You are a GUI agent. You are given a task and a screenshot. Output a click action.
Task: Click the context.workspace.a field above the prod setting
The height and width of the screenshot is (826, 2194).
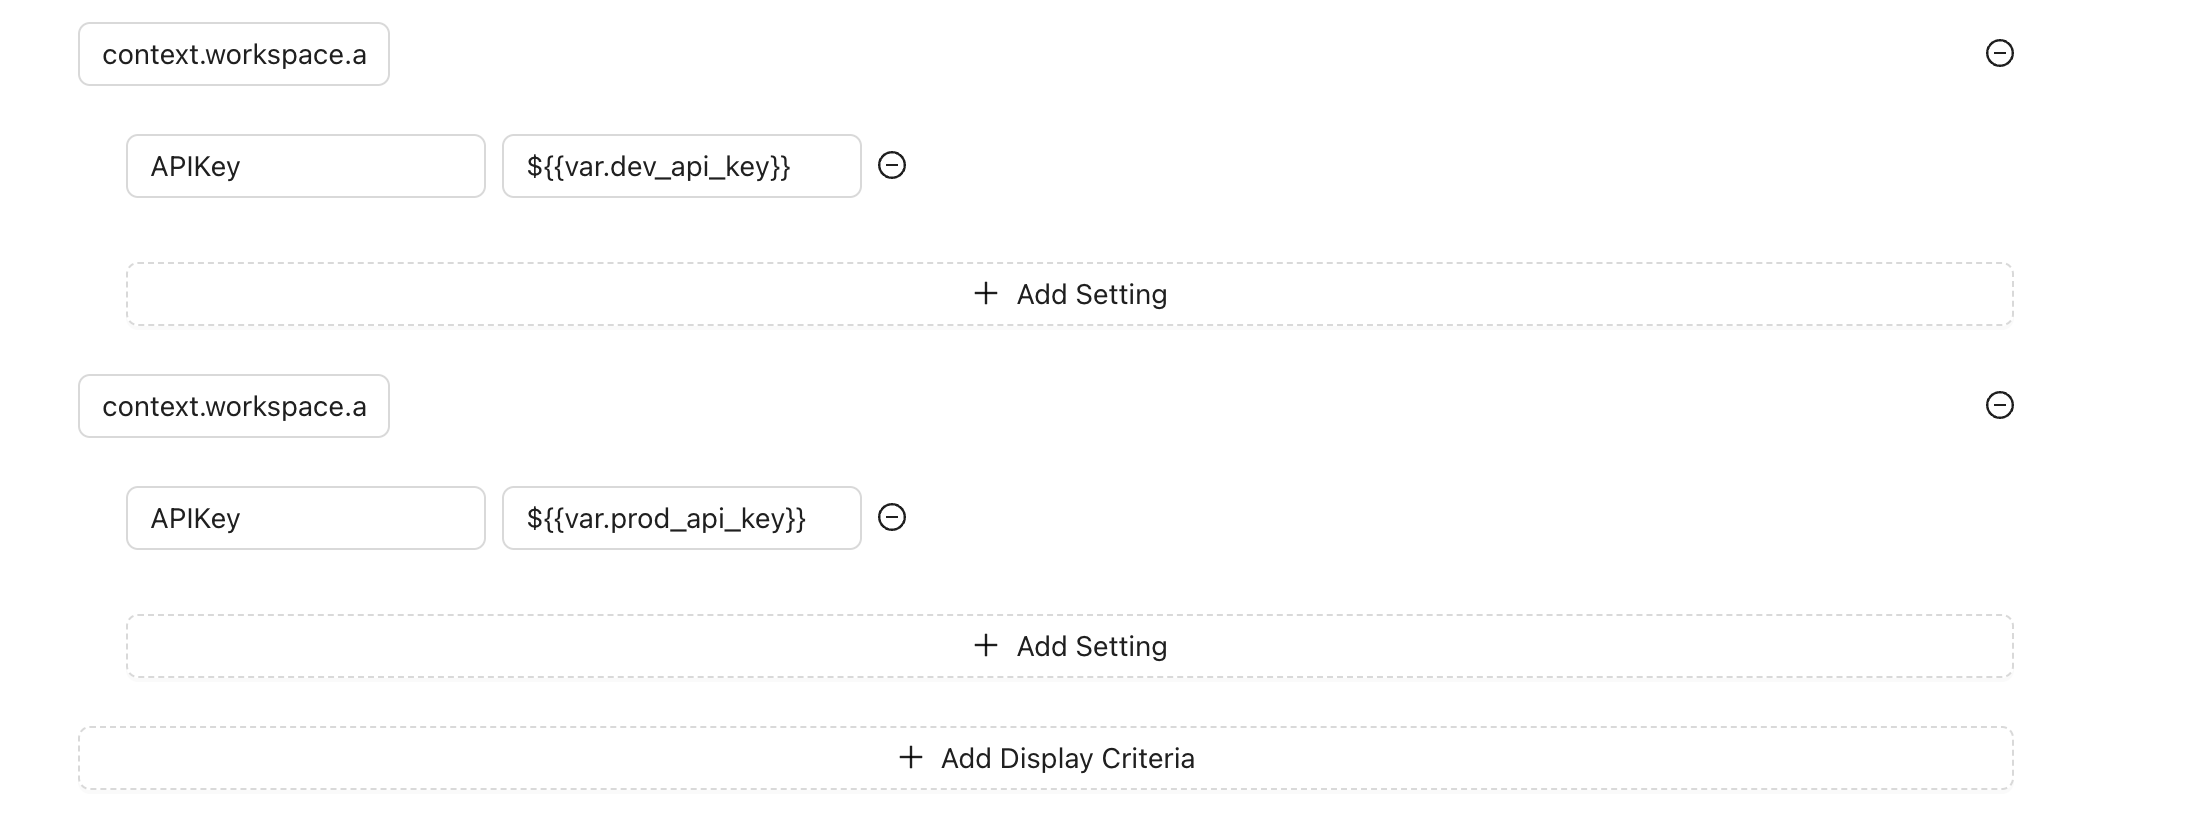tap(234, 406)
